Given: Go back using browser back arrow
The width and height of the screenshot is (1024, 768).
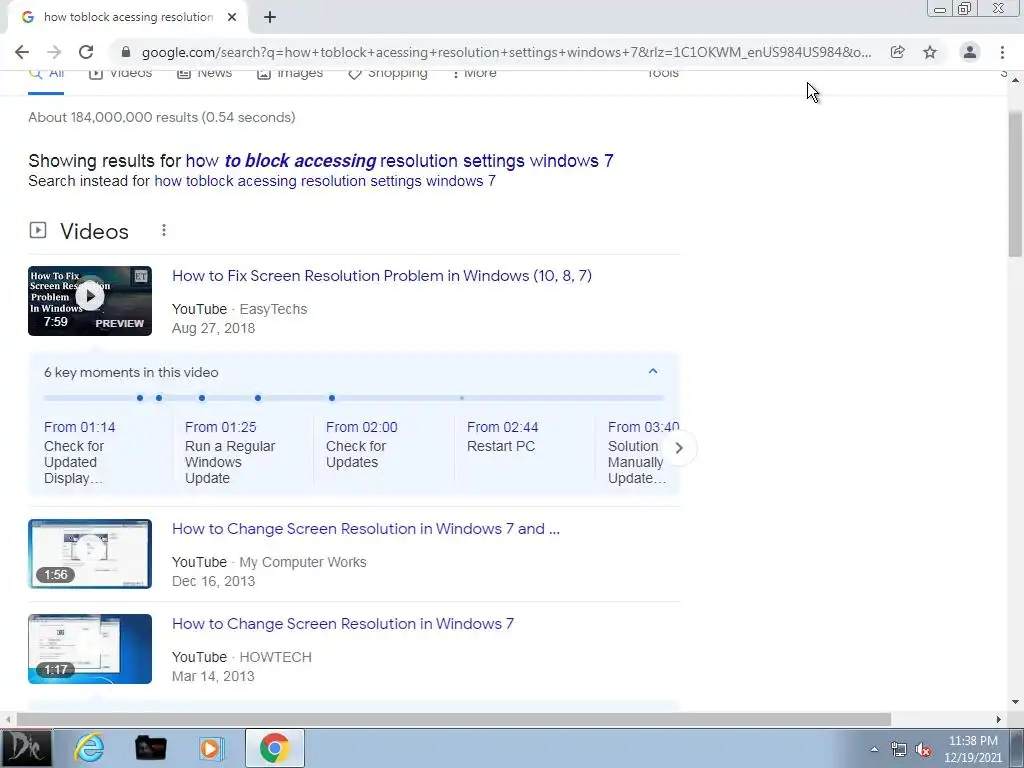Looking at the screenshot, I should (22, 52).
